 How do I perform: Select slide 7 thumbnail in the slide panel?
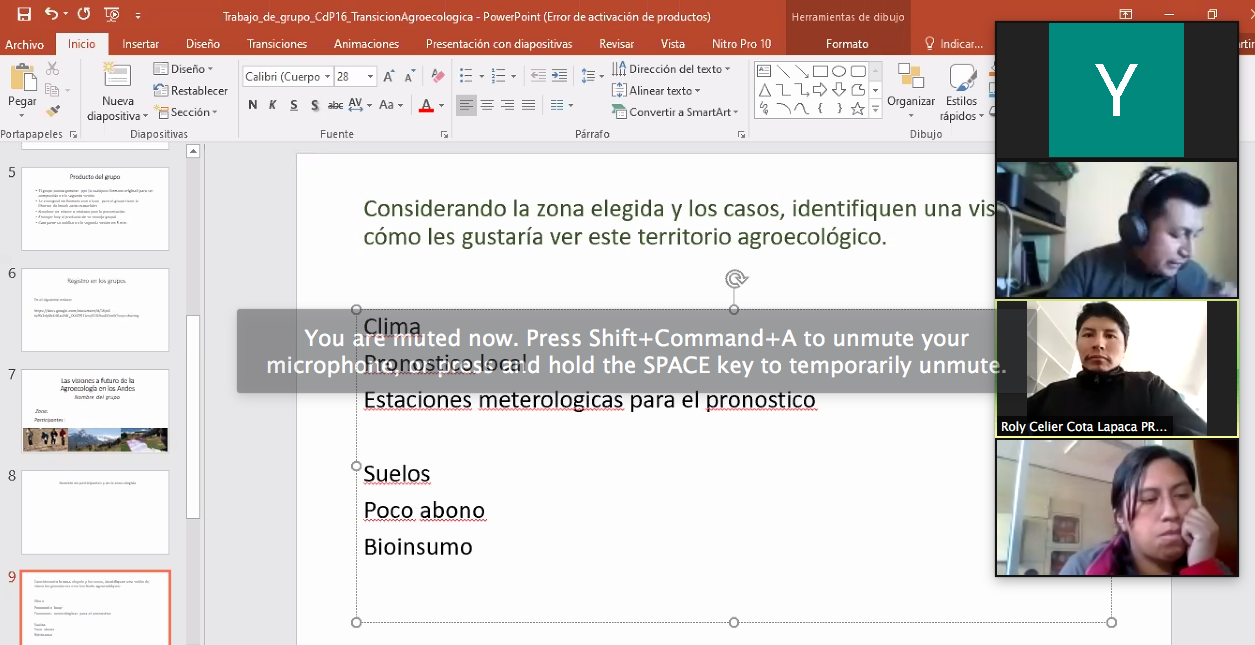[x=95, y=410]
